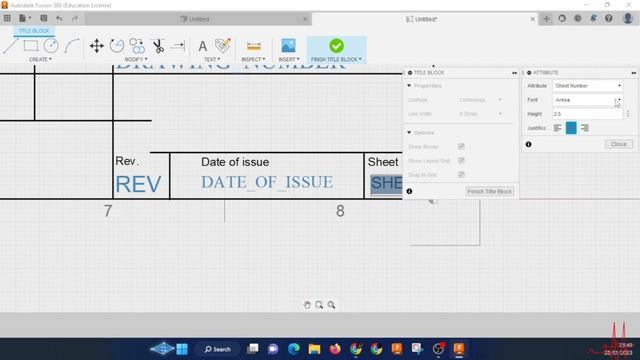Set right text justification
The image size is (640, 360).
[584, 128]
